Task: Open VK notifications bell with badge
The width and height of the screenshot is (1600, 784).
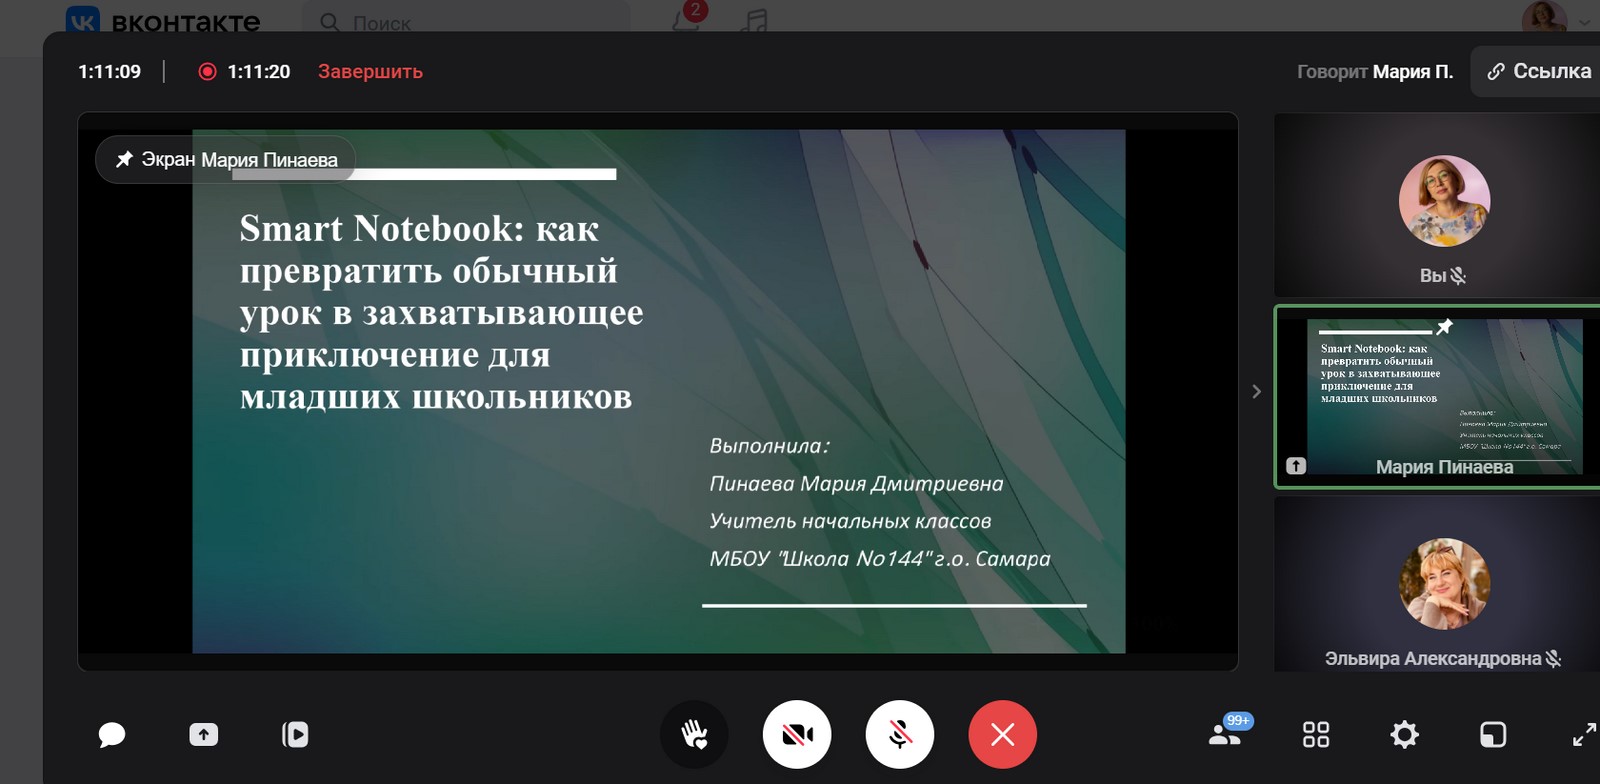Action: (x=687, y=20)
